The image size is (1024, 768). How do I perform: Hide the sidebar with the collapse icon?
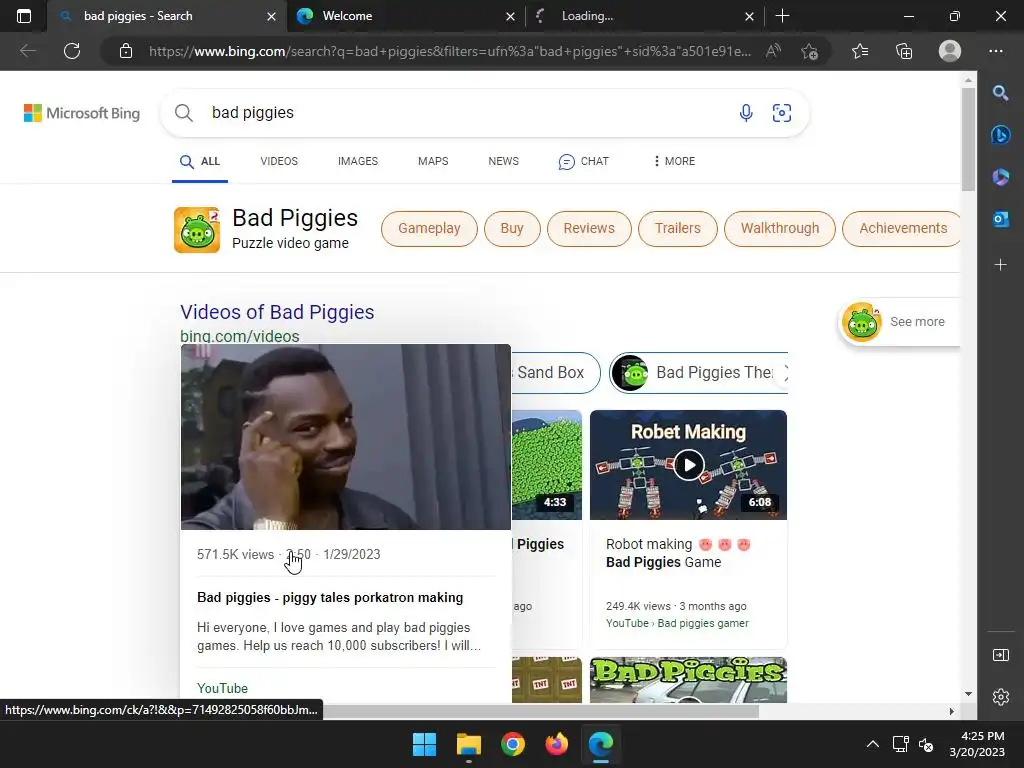click(x=1000, y=655)
